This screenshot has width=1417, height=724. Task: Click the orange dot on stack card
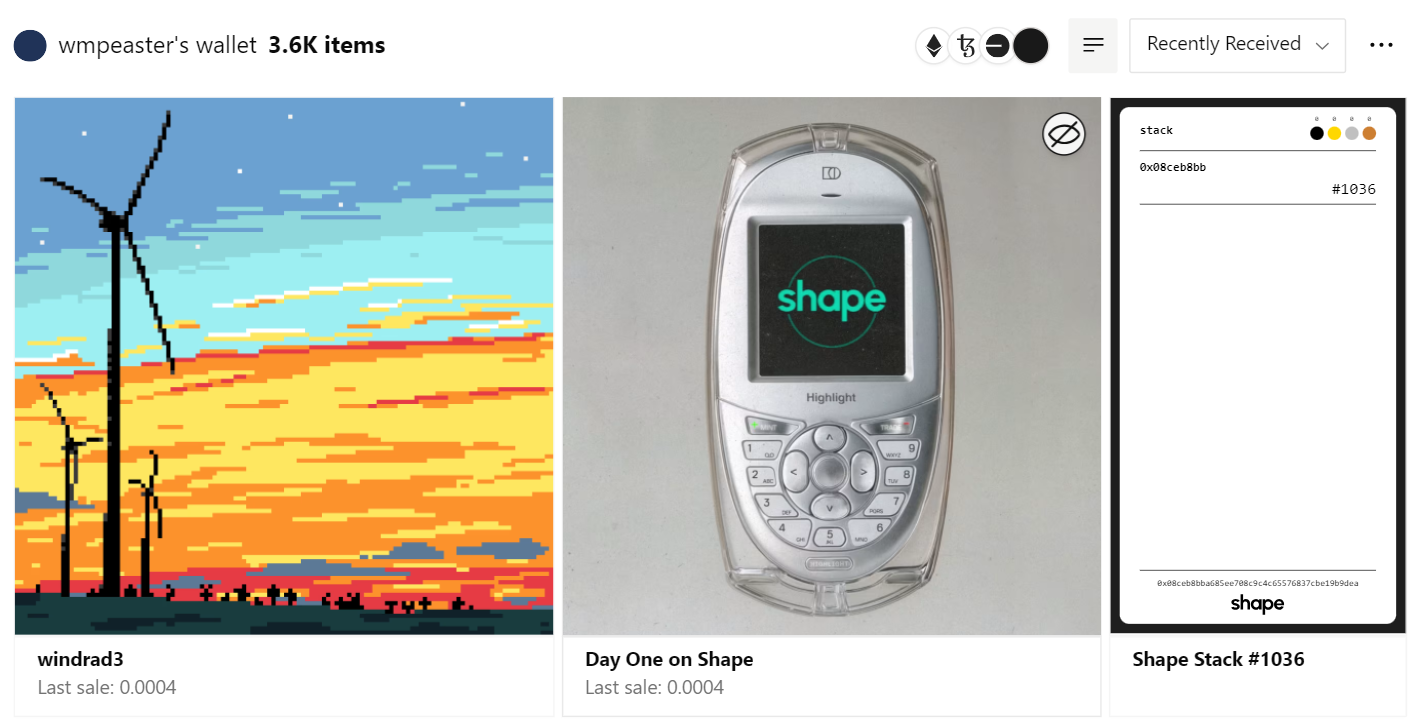pos(1369,133)
